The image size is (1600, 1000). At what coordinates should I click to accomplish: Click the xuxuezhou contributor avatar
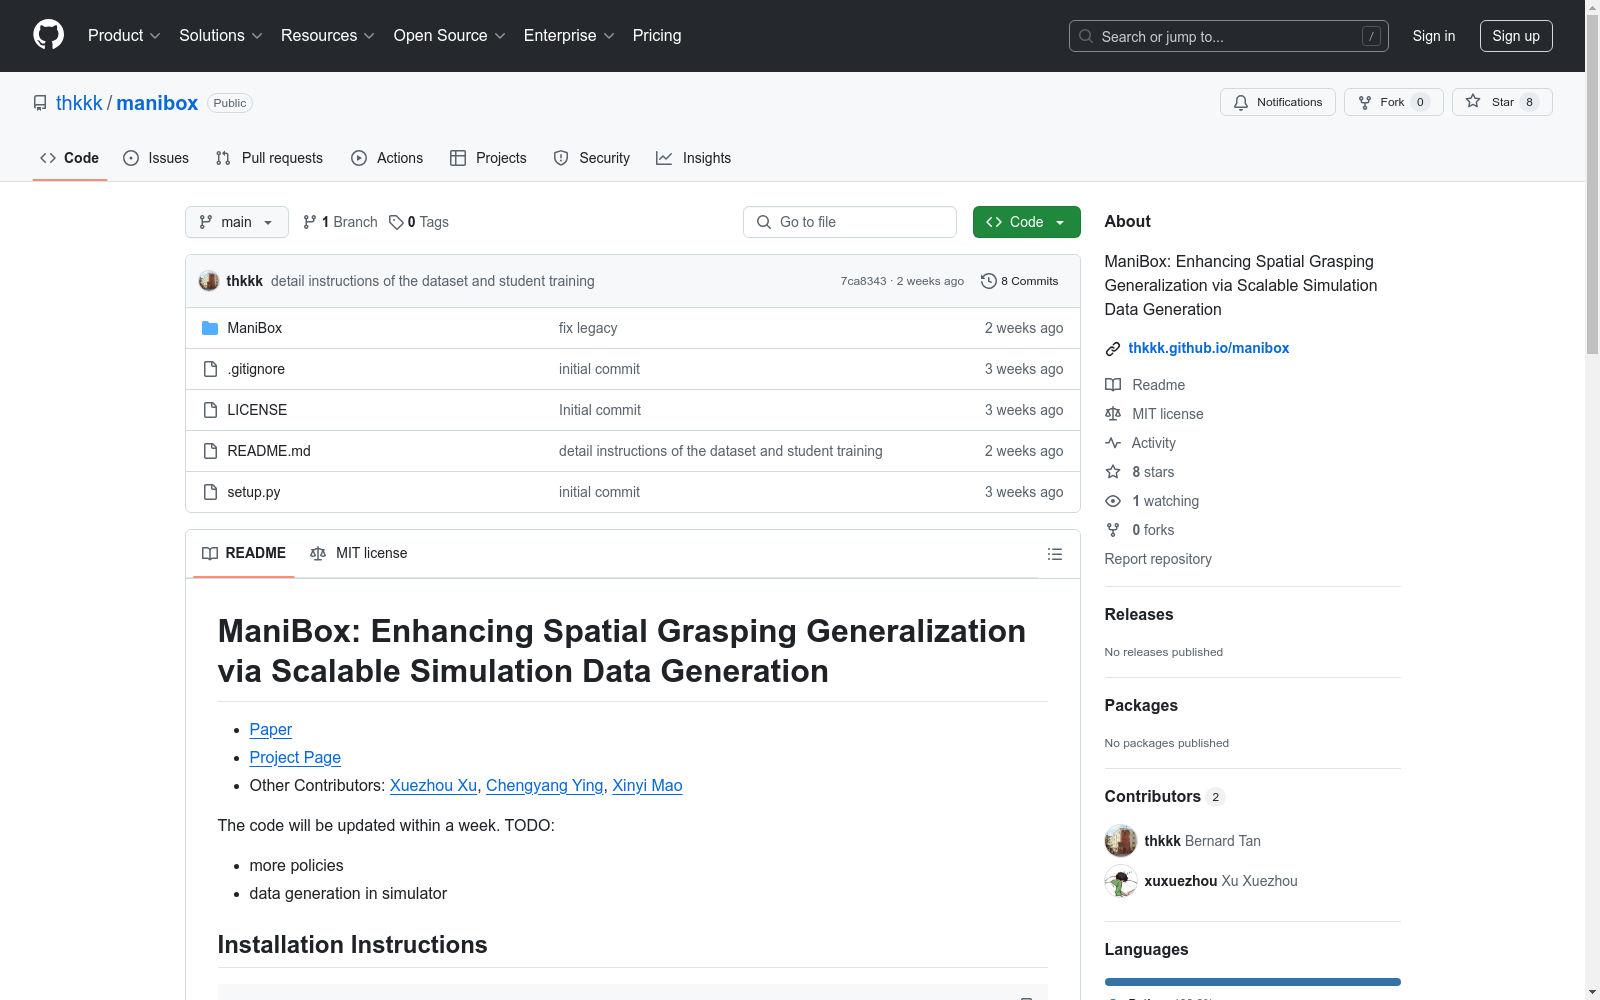(1121, 881)
